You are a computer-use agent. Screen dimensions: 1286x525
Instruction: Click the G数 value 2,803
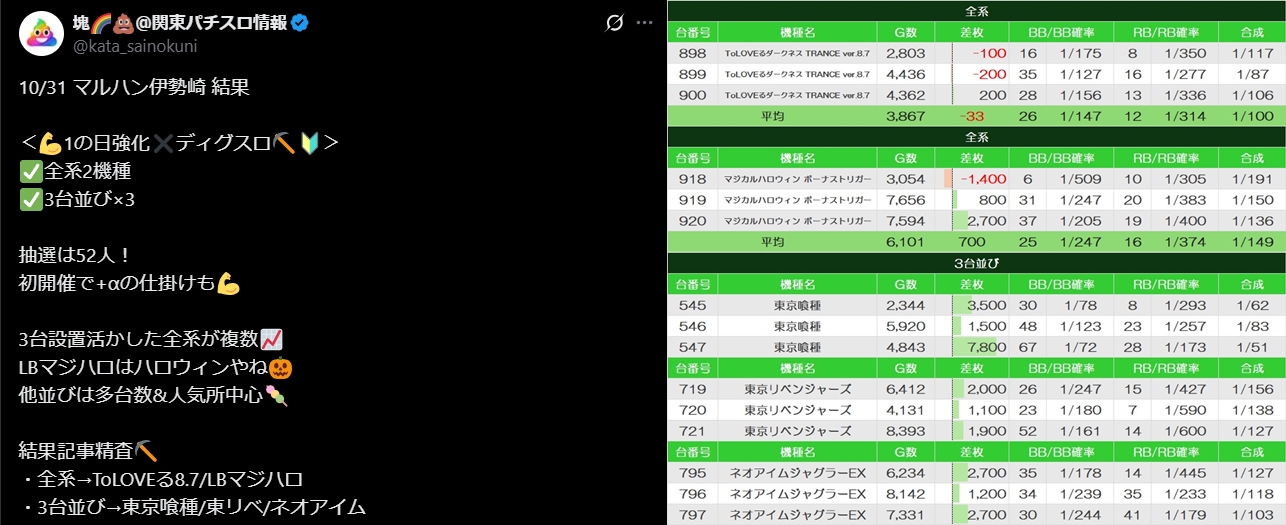coord(906,53)
